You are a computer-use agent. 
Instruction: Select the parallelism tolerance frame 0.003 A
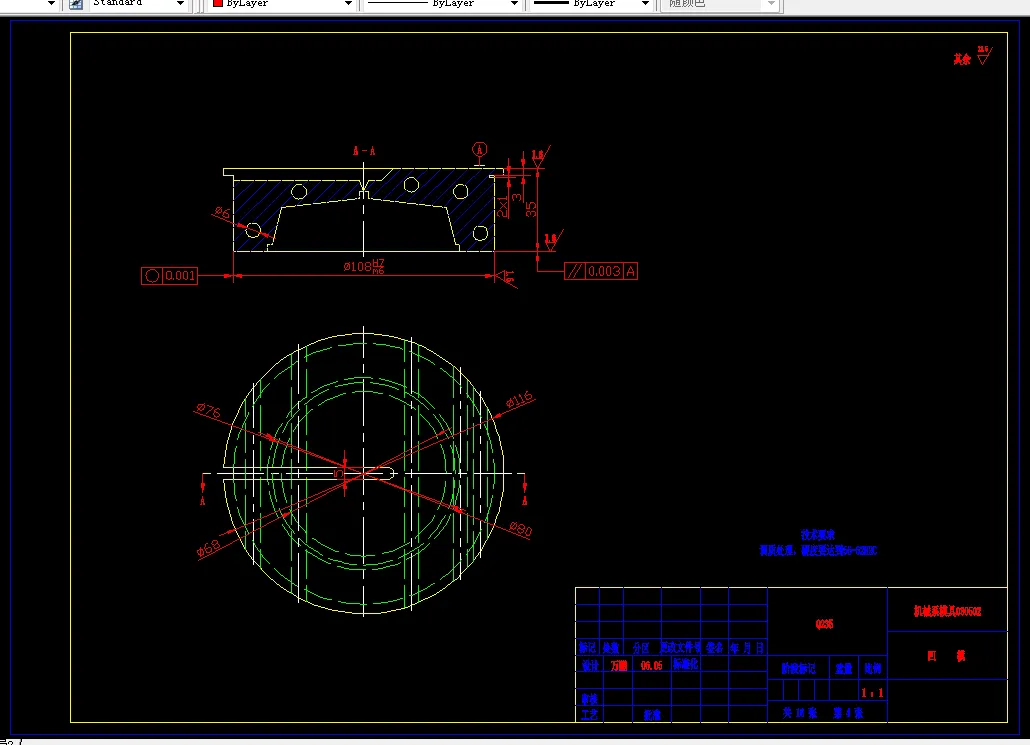(600, 271)
